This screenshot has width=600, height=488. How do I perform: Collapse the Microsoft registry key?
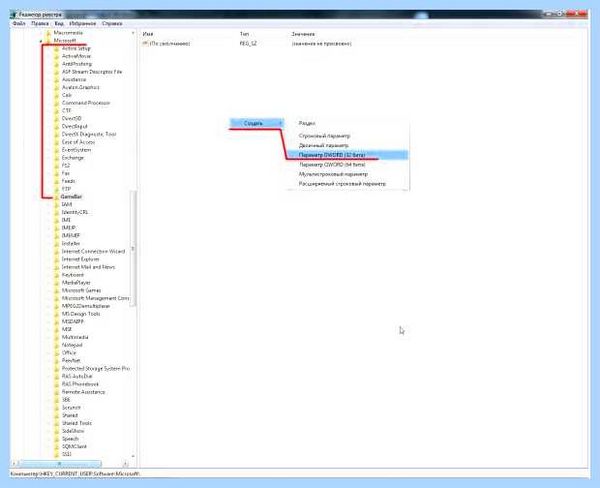[41, 41]
